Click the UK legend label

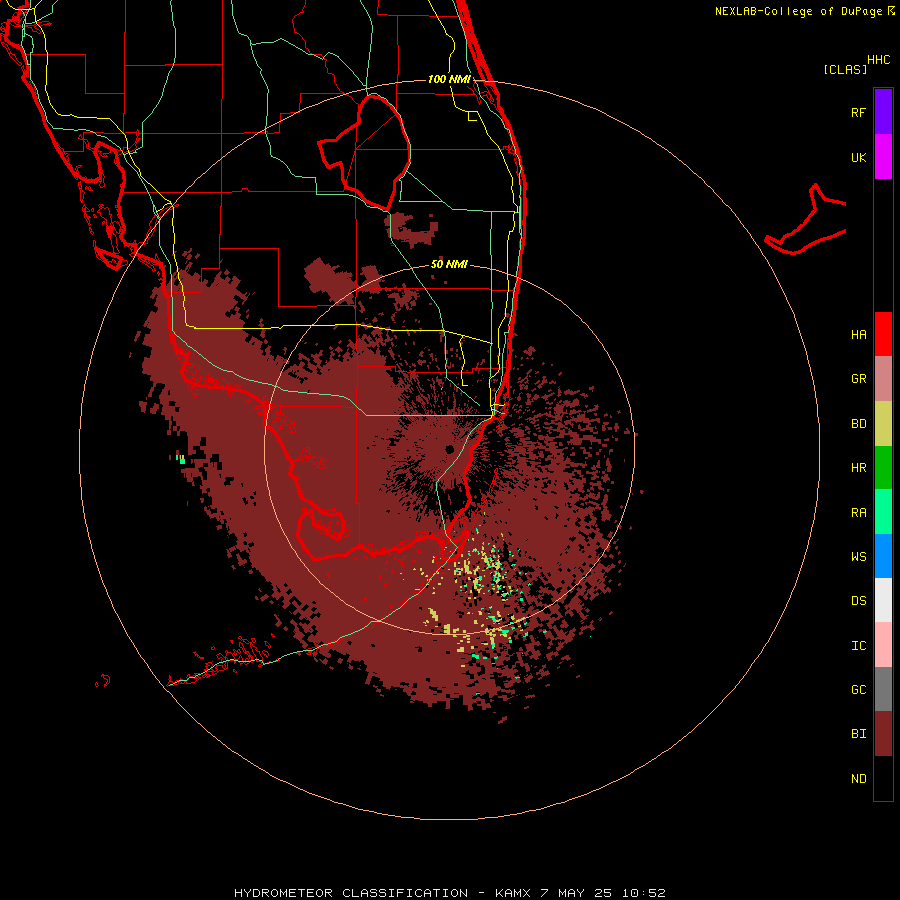click(858, 157)
